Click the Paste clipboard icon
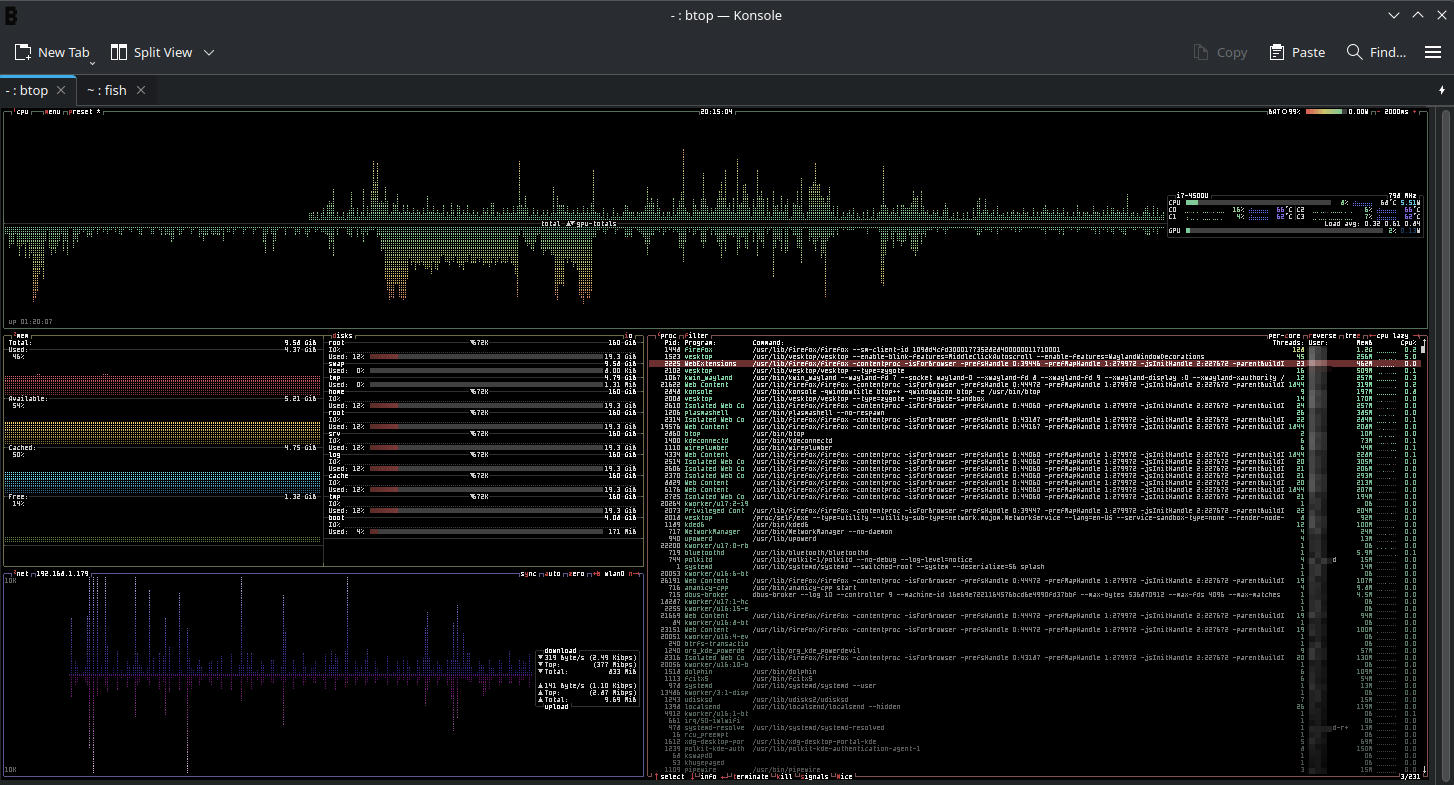The image size is (1454, 785). coord(1277,52)
